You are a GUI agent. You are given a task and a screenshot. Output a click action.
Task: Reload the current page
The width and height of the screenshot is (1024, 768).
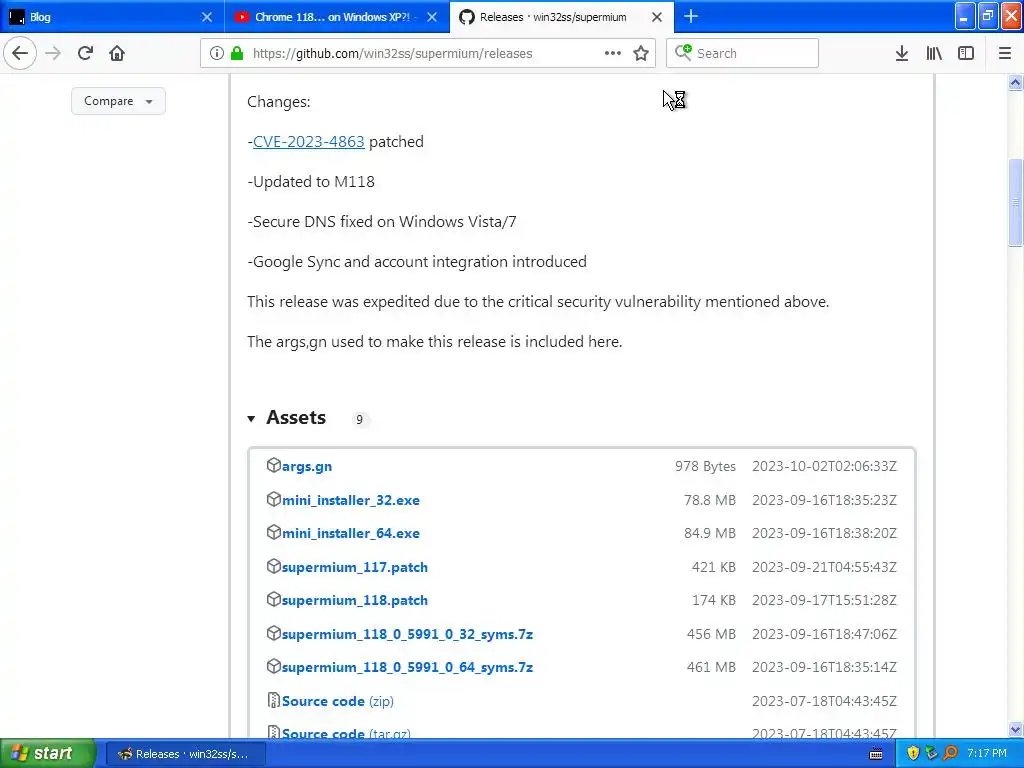(x=85, y=53)
